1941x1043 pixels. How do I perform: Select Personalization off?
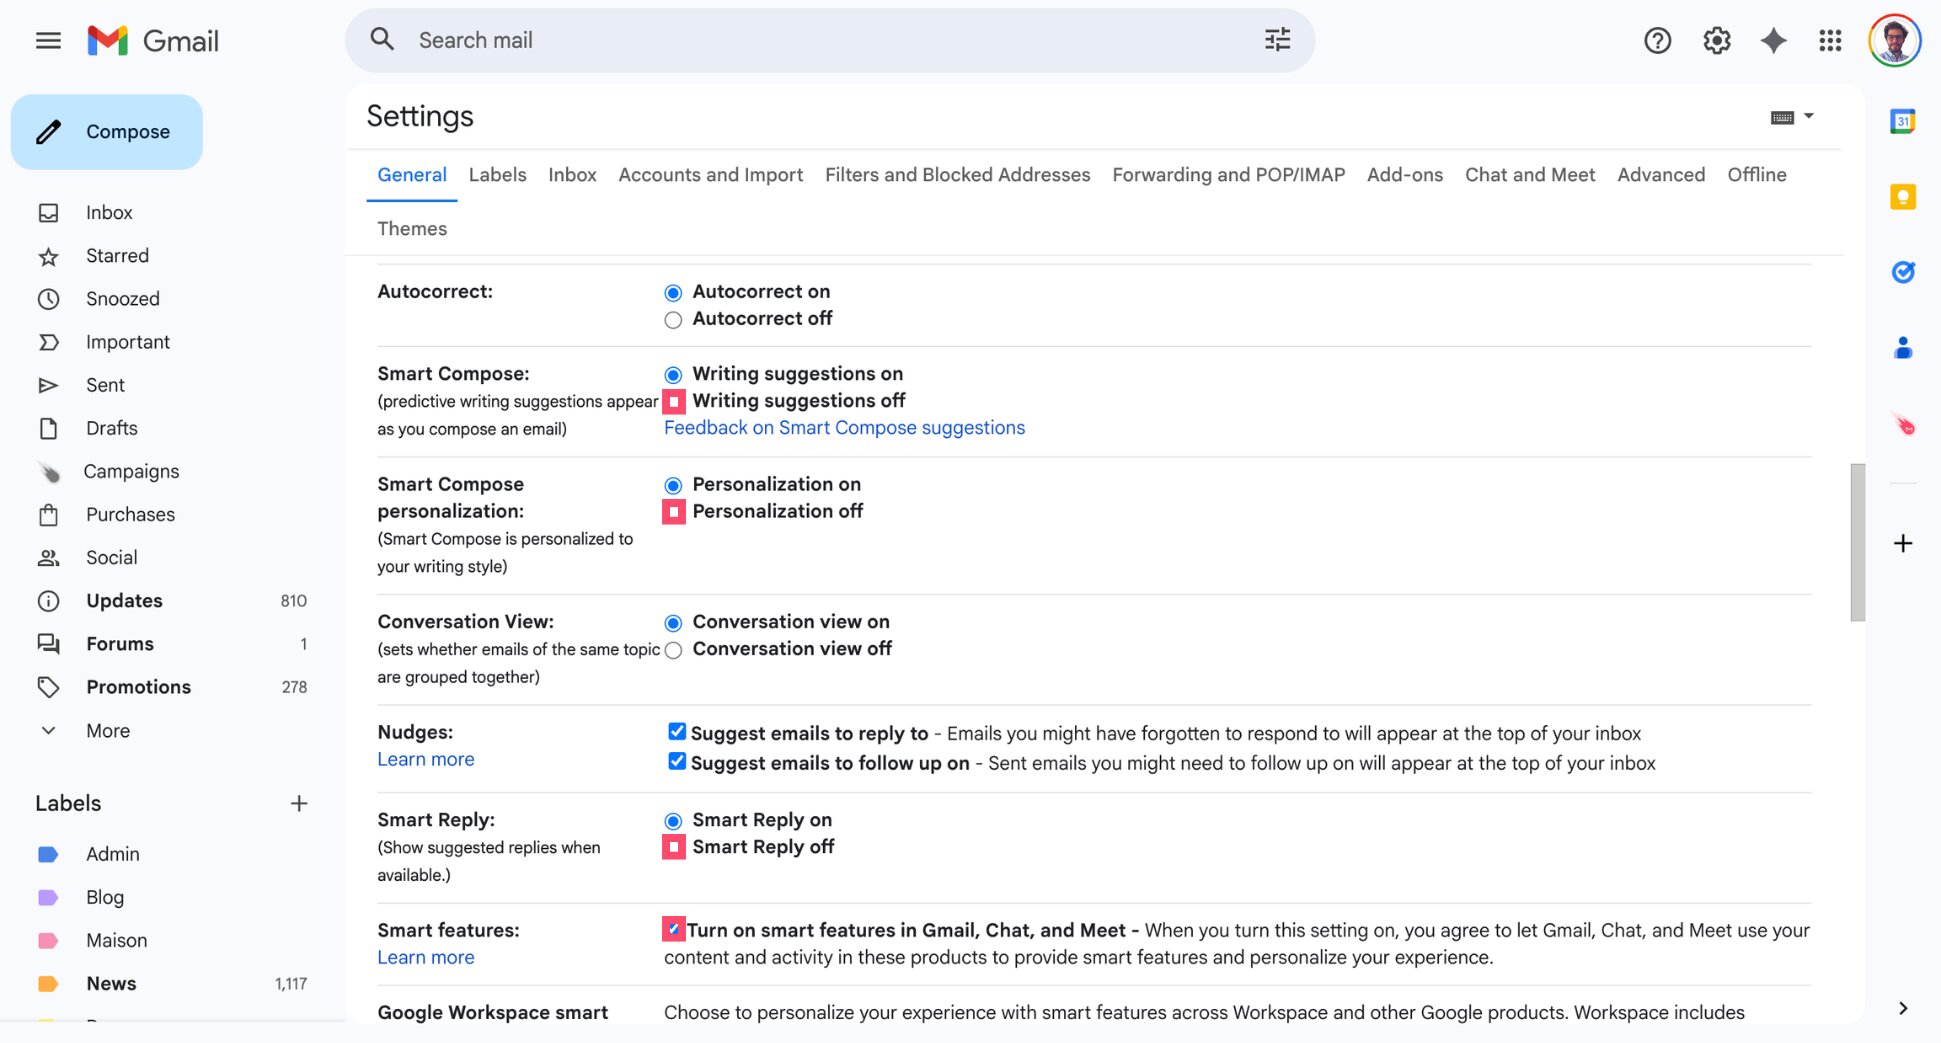coord(674,512)
